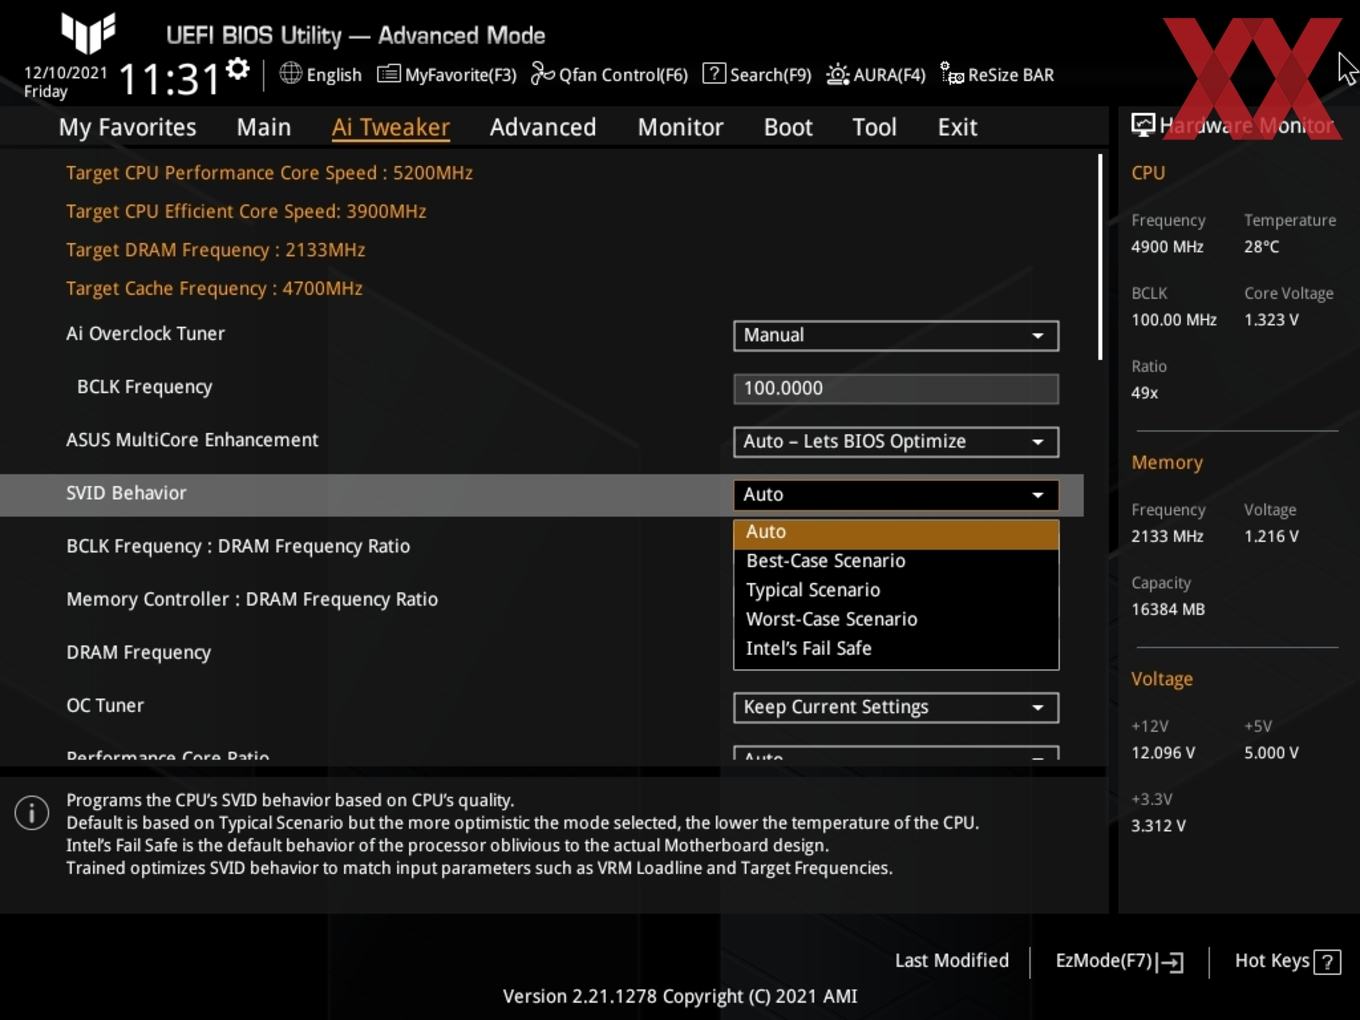Select Ai Overclock Tuner label
The image size is (1360, 1020).
pos(145,334)
